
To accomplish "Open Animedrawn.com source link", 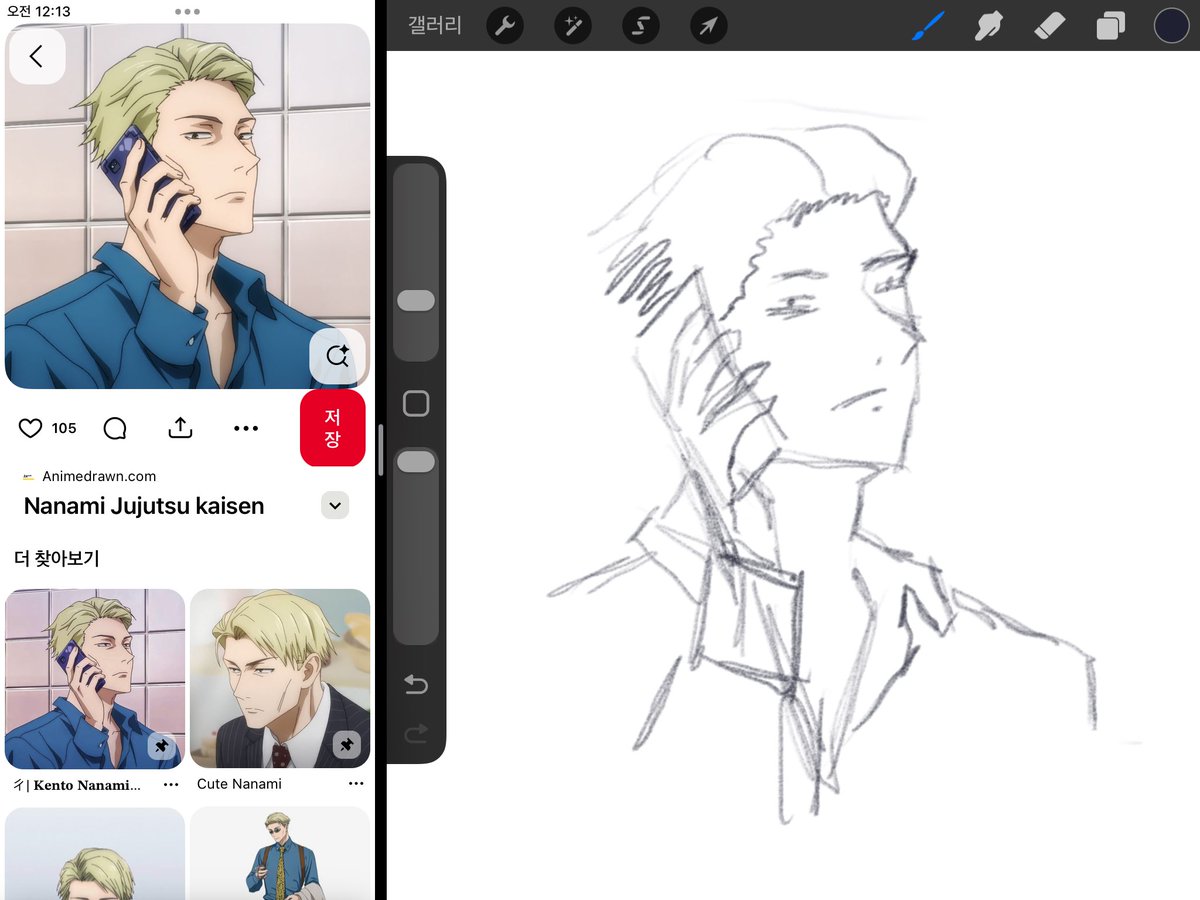I will point(99,476).
